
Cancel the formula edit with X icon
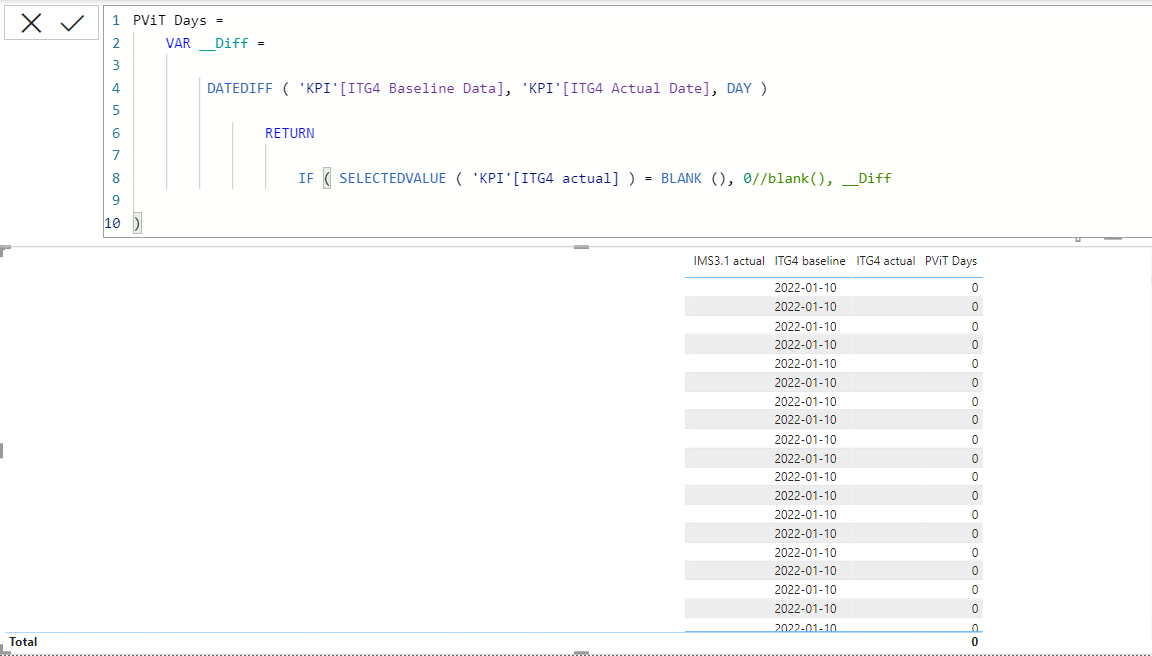(x=31, y=24)
